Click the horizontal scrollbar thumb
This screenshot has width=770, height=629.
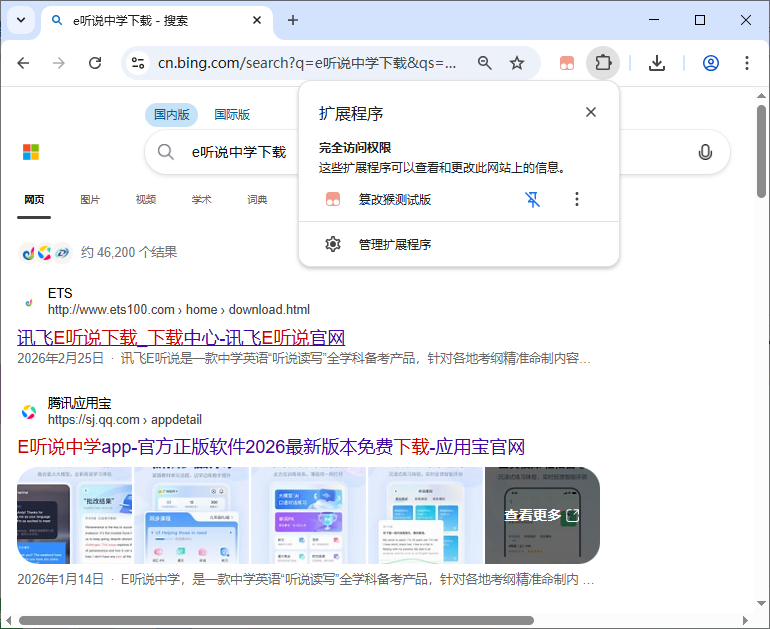point(276,620)
